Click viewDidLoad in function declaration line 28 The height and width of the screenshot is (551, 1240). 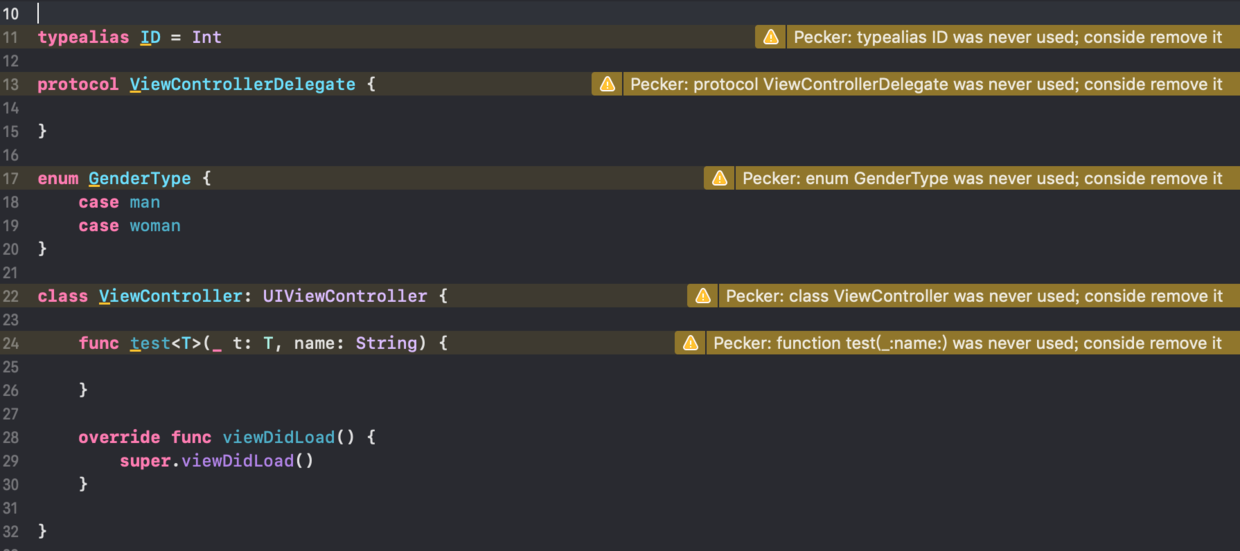coord(278,438)
